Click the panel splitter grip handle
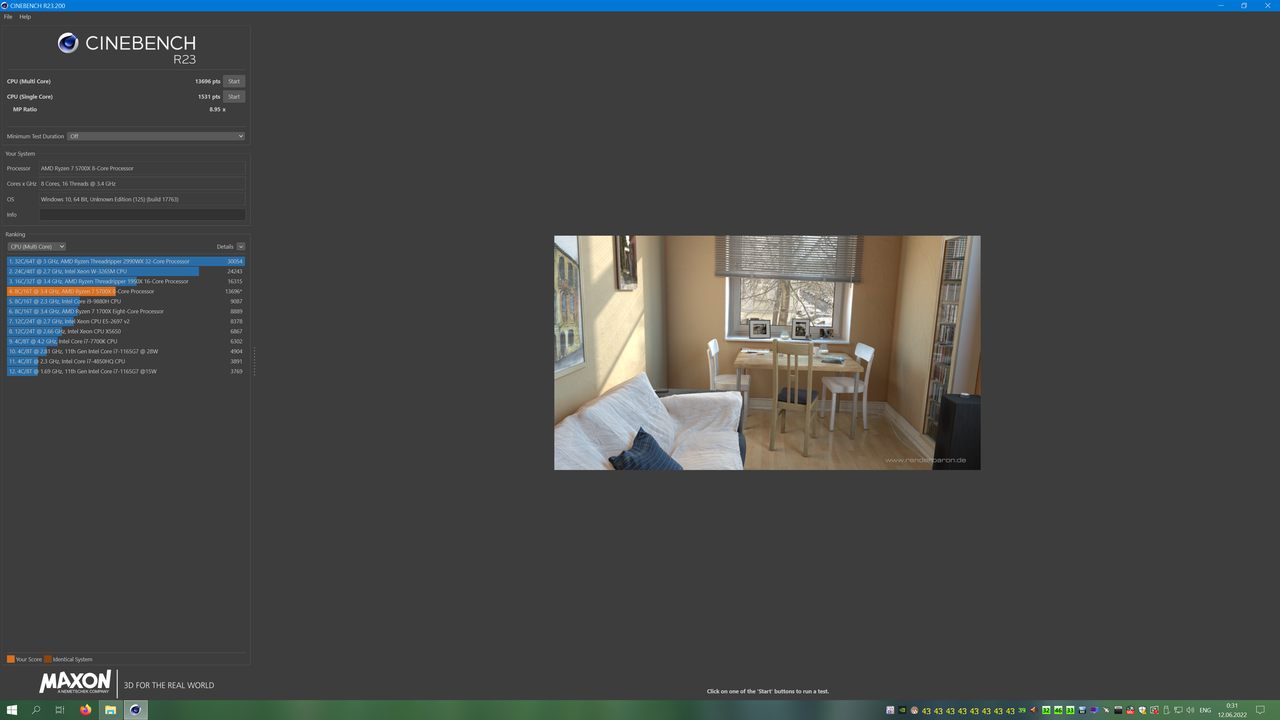The width and height of the screenshot is (1280, 720). point(254,361)
